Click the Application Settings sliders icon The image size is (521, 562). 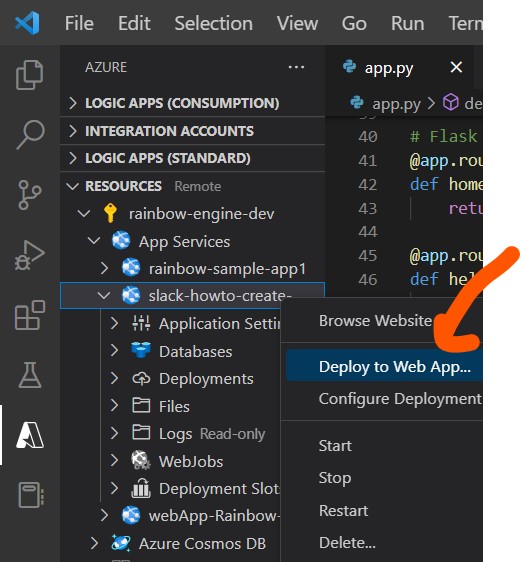141,323
